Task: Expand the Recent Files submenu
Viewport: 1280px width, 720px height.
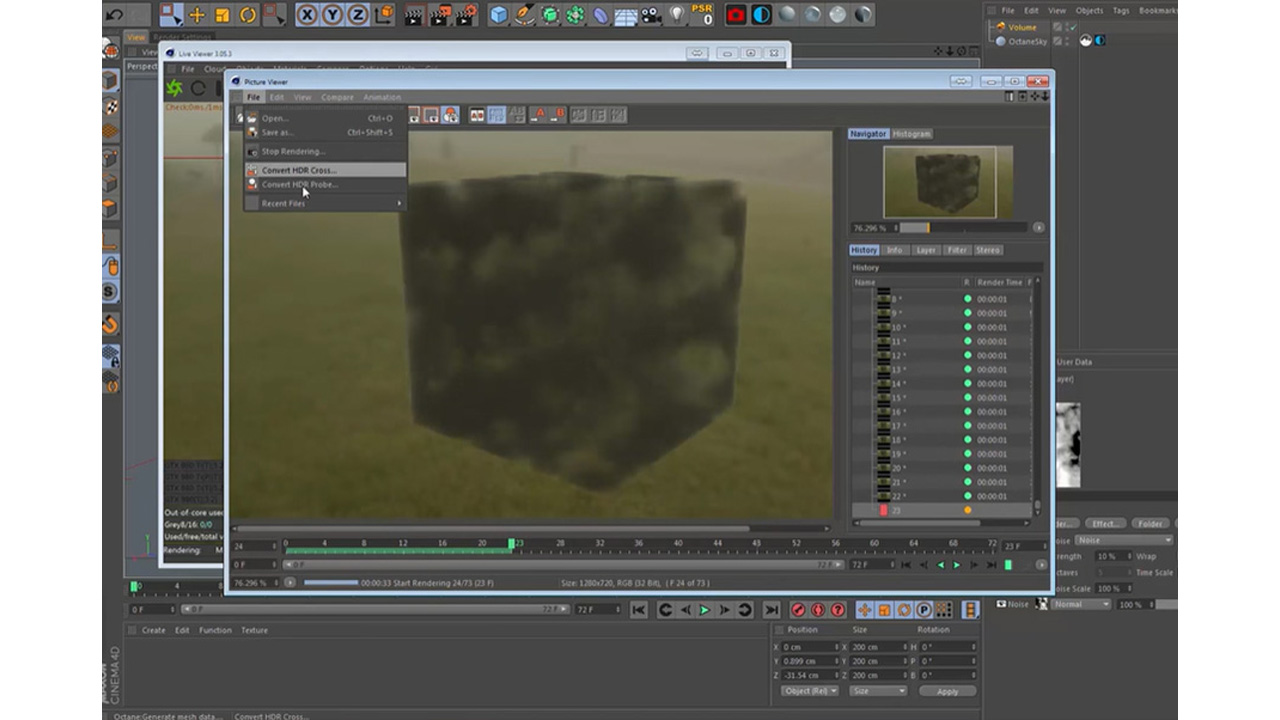Action: coord(325,203)
